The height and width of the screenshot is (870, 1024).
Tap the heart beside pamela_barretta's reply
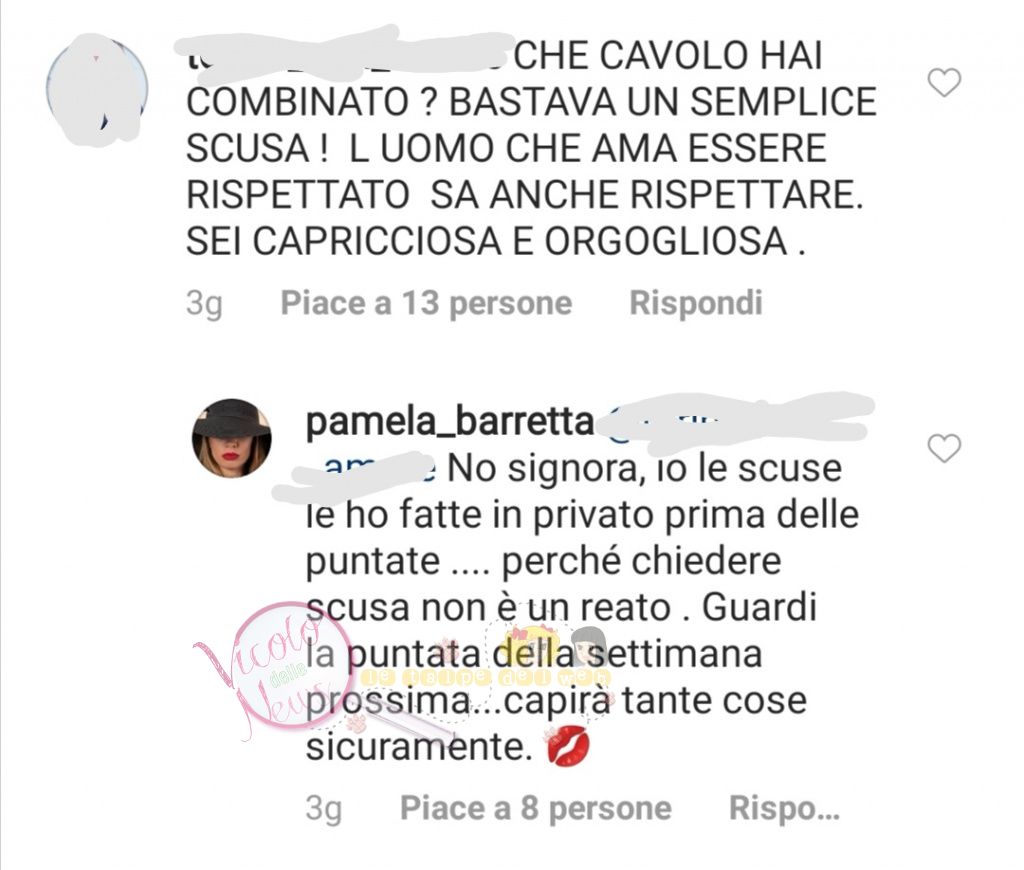pos(944,448)
